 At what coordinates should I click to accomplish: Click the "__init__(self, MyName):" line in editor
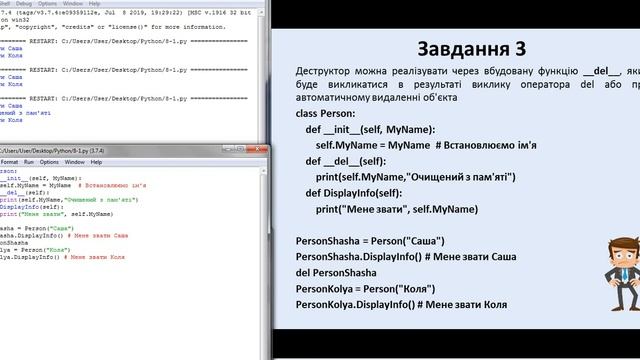pos(41,178)
